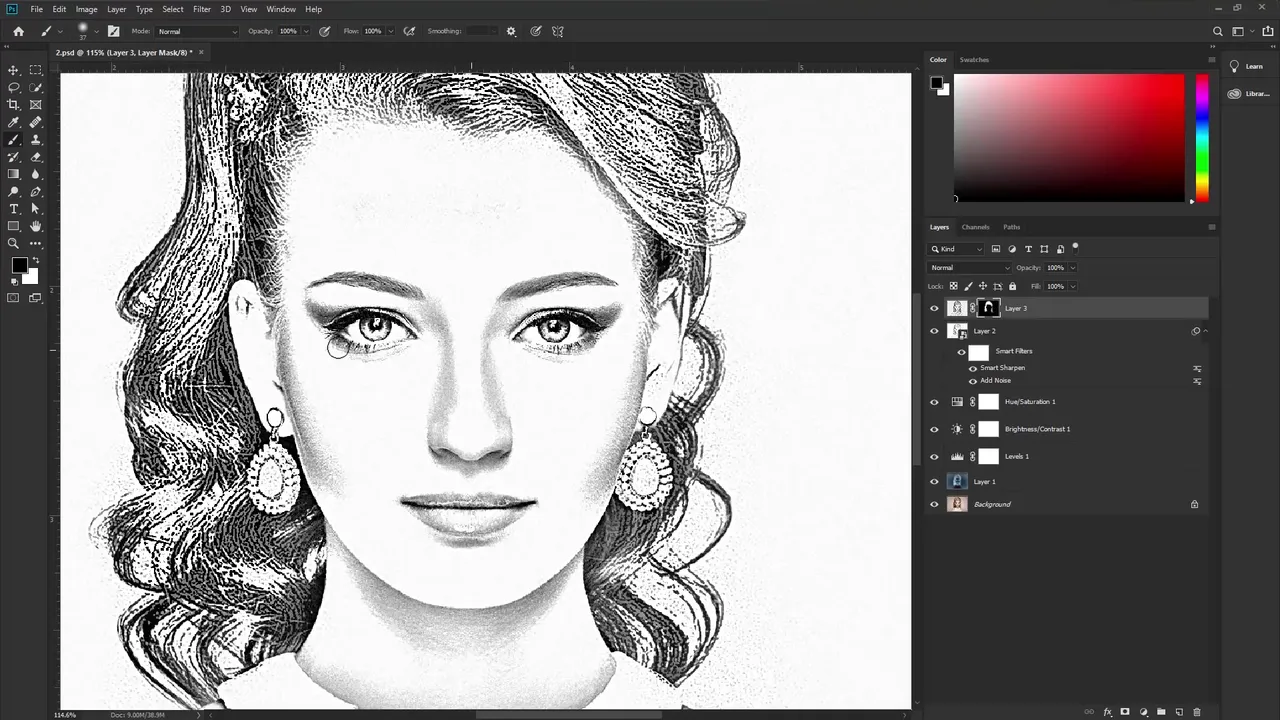Image resolution: width=1280 pixels, height=720 pixels.
Task: Open the Libraries panel button
Action: coord(1248,94)
